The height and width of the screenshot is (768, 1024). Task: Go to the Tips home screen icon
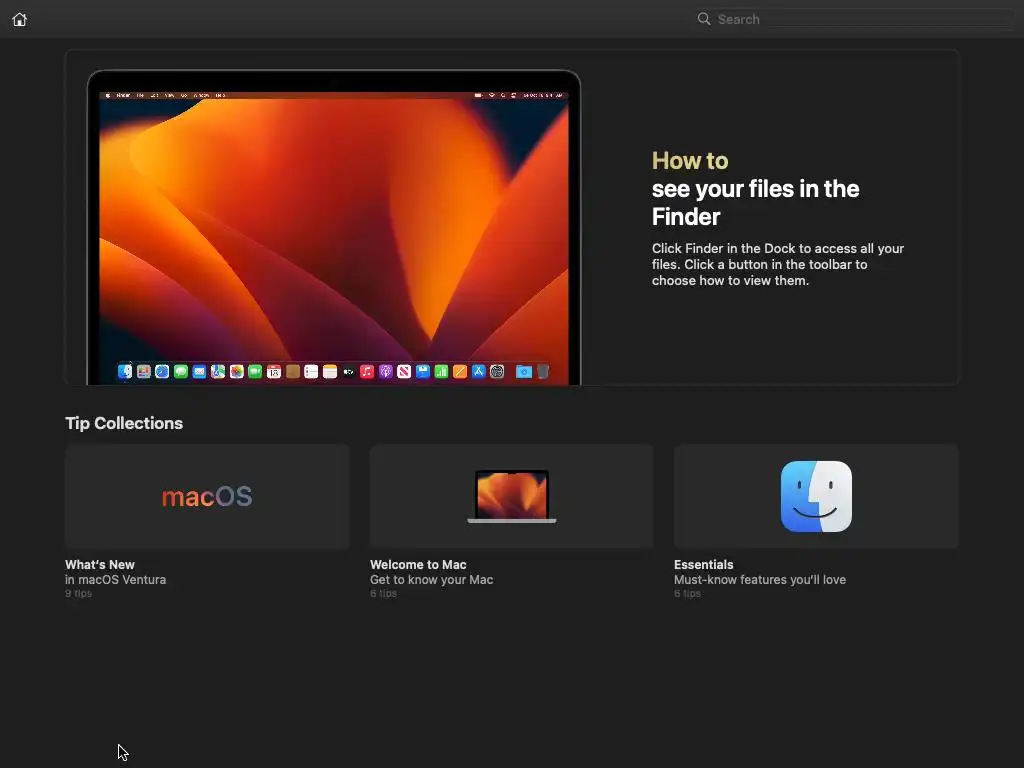(x=20, y=20)
